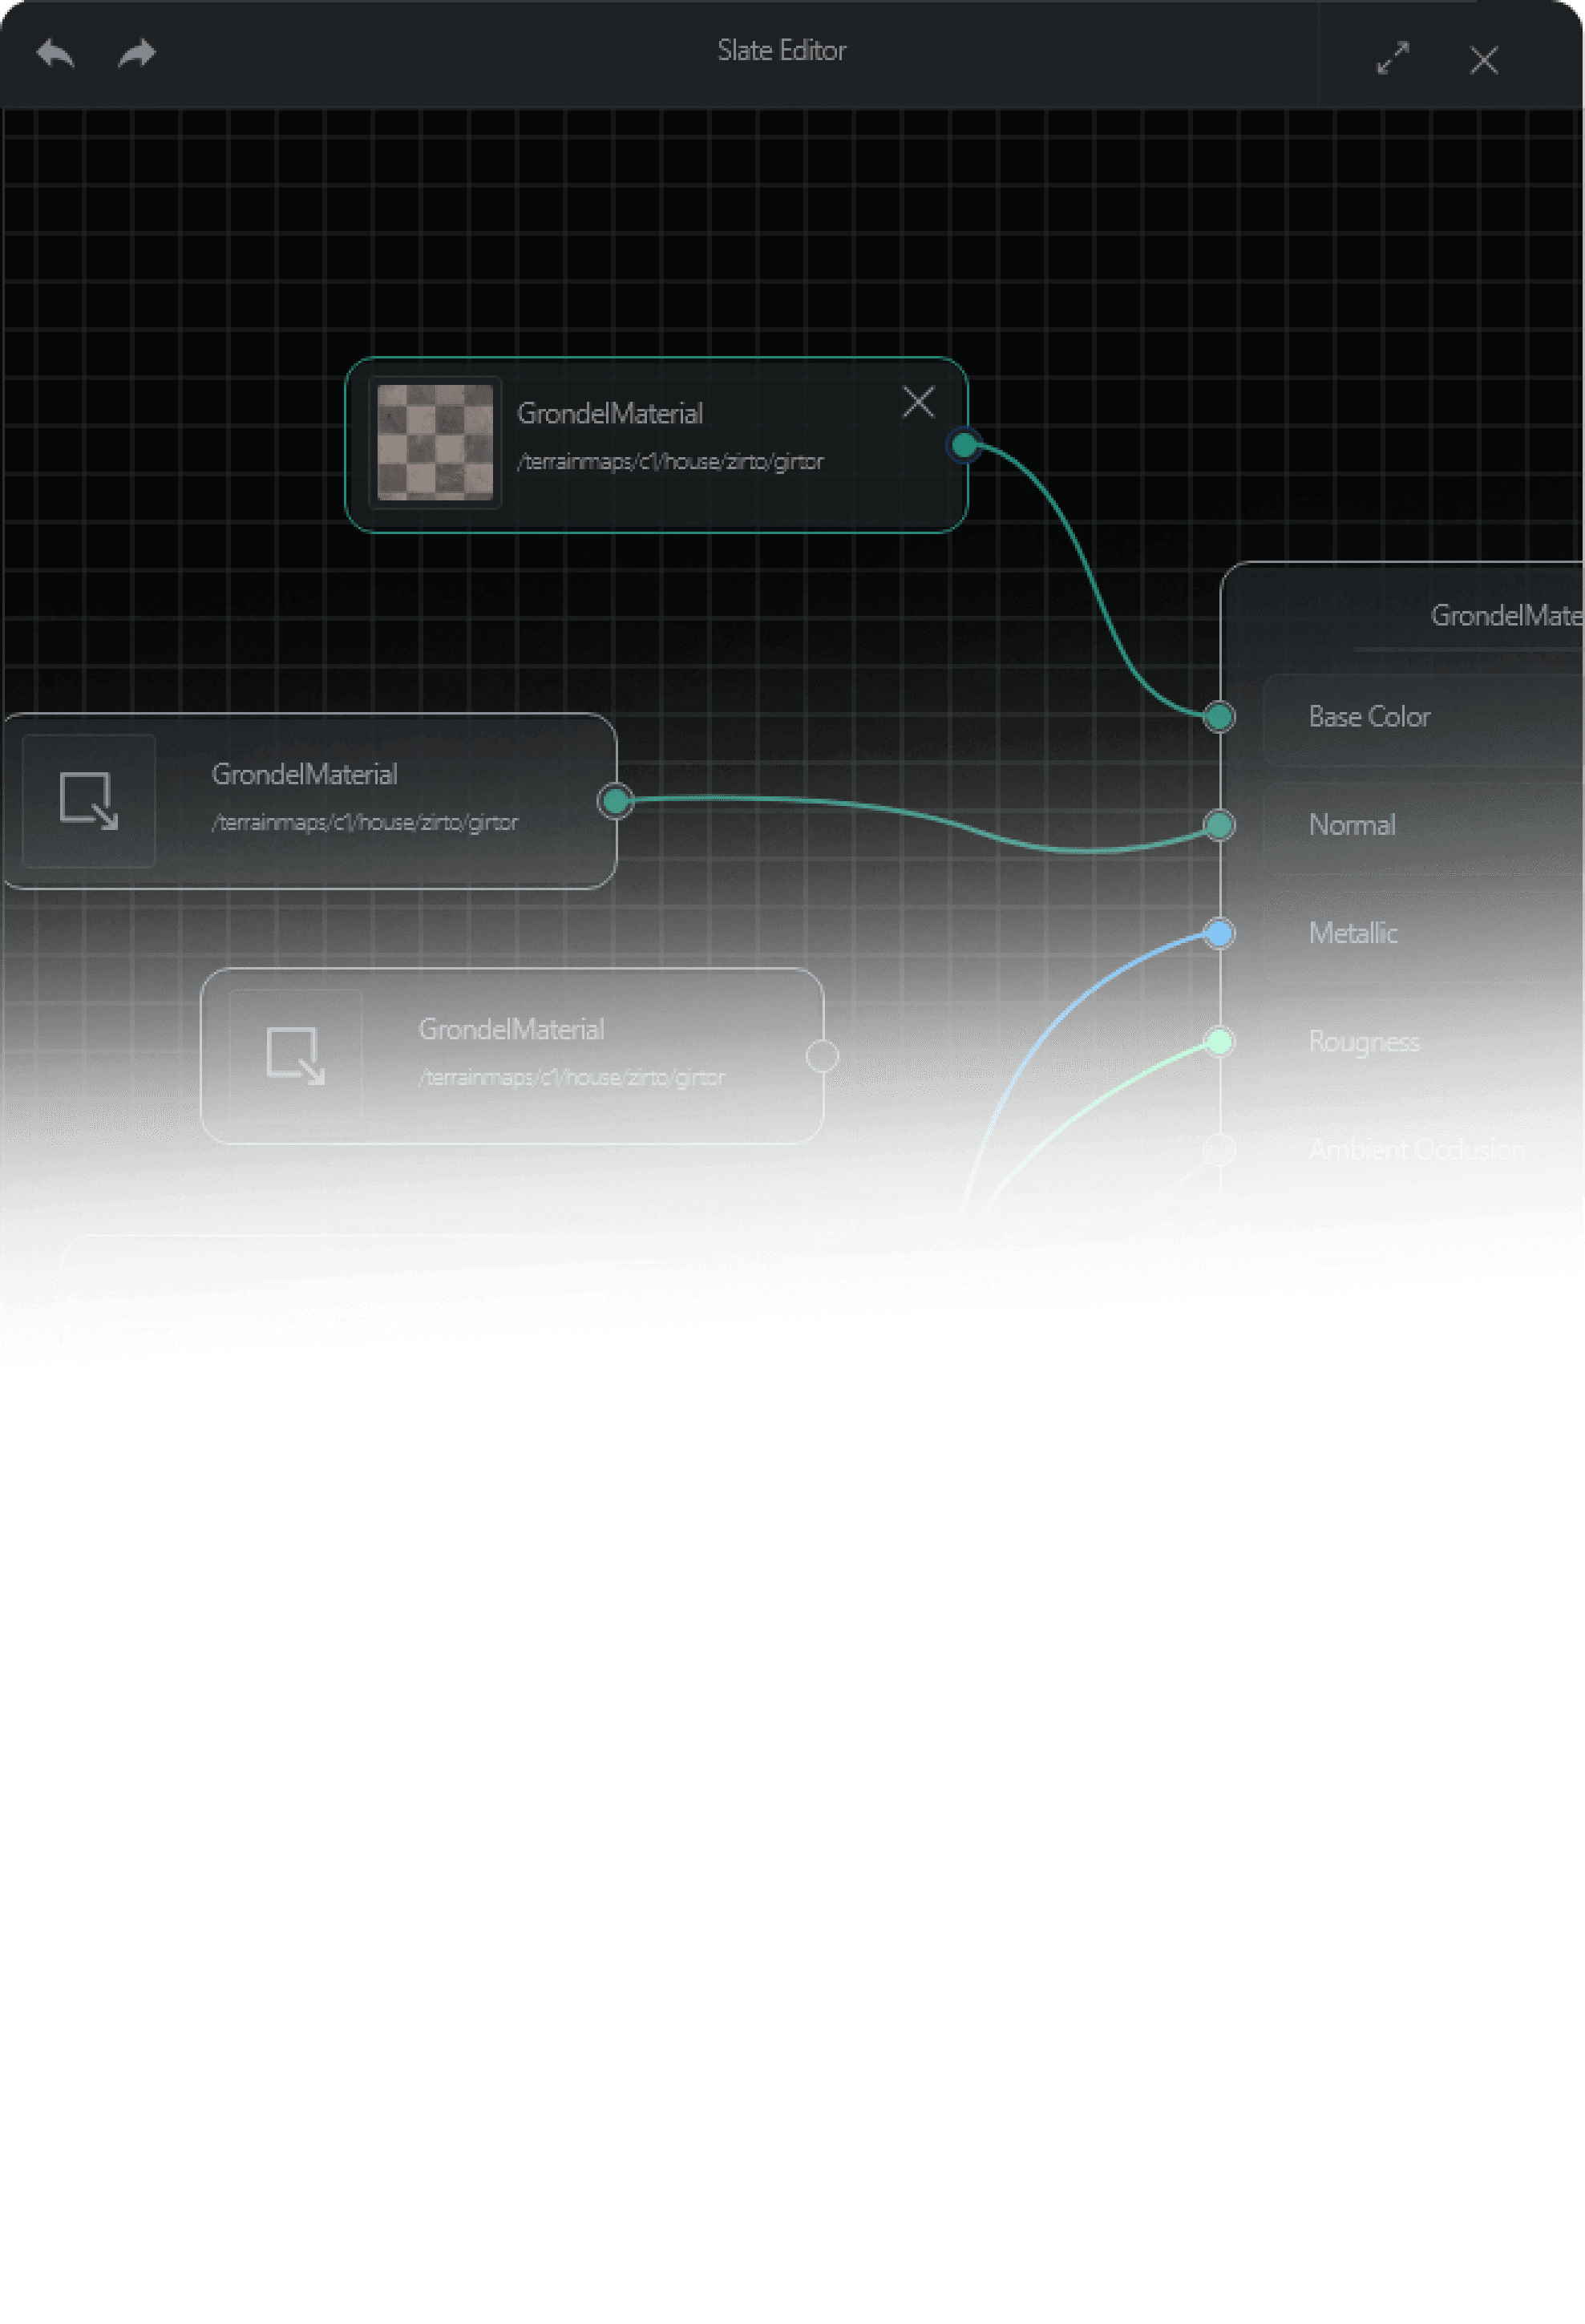Click output port of the middle GrondelMaterial node
Screen dimensions: 1585x2324
coord(616,800)
